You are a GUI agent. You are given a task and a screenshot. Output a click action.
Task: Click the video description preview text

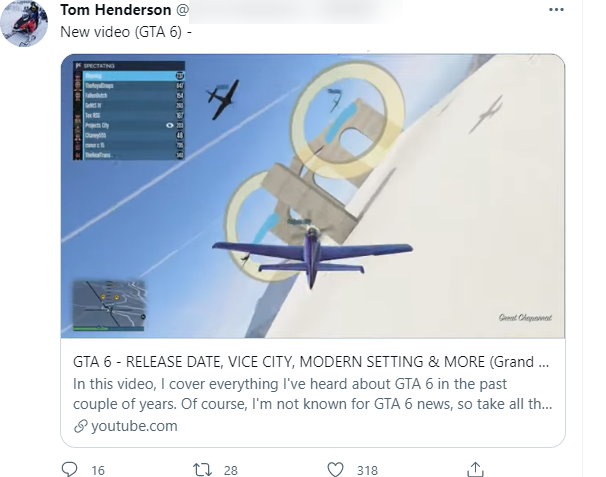point(312,394)
